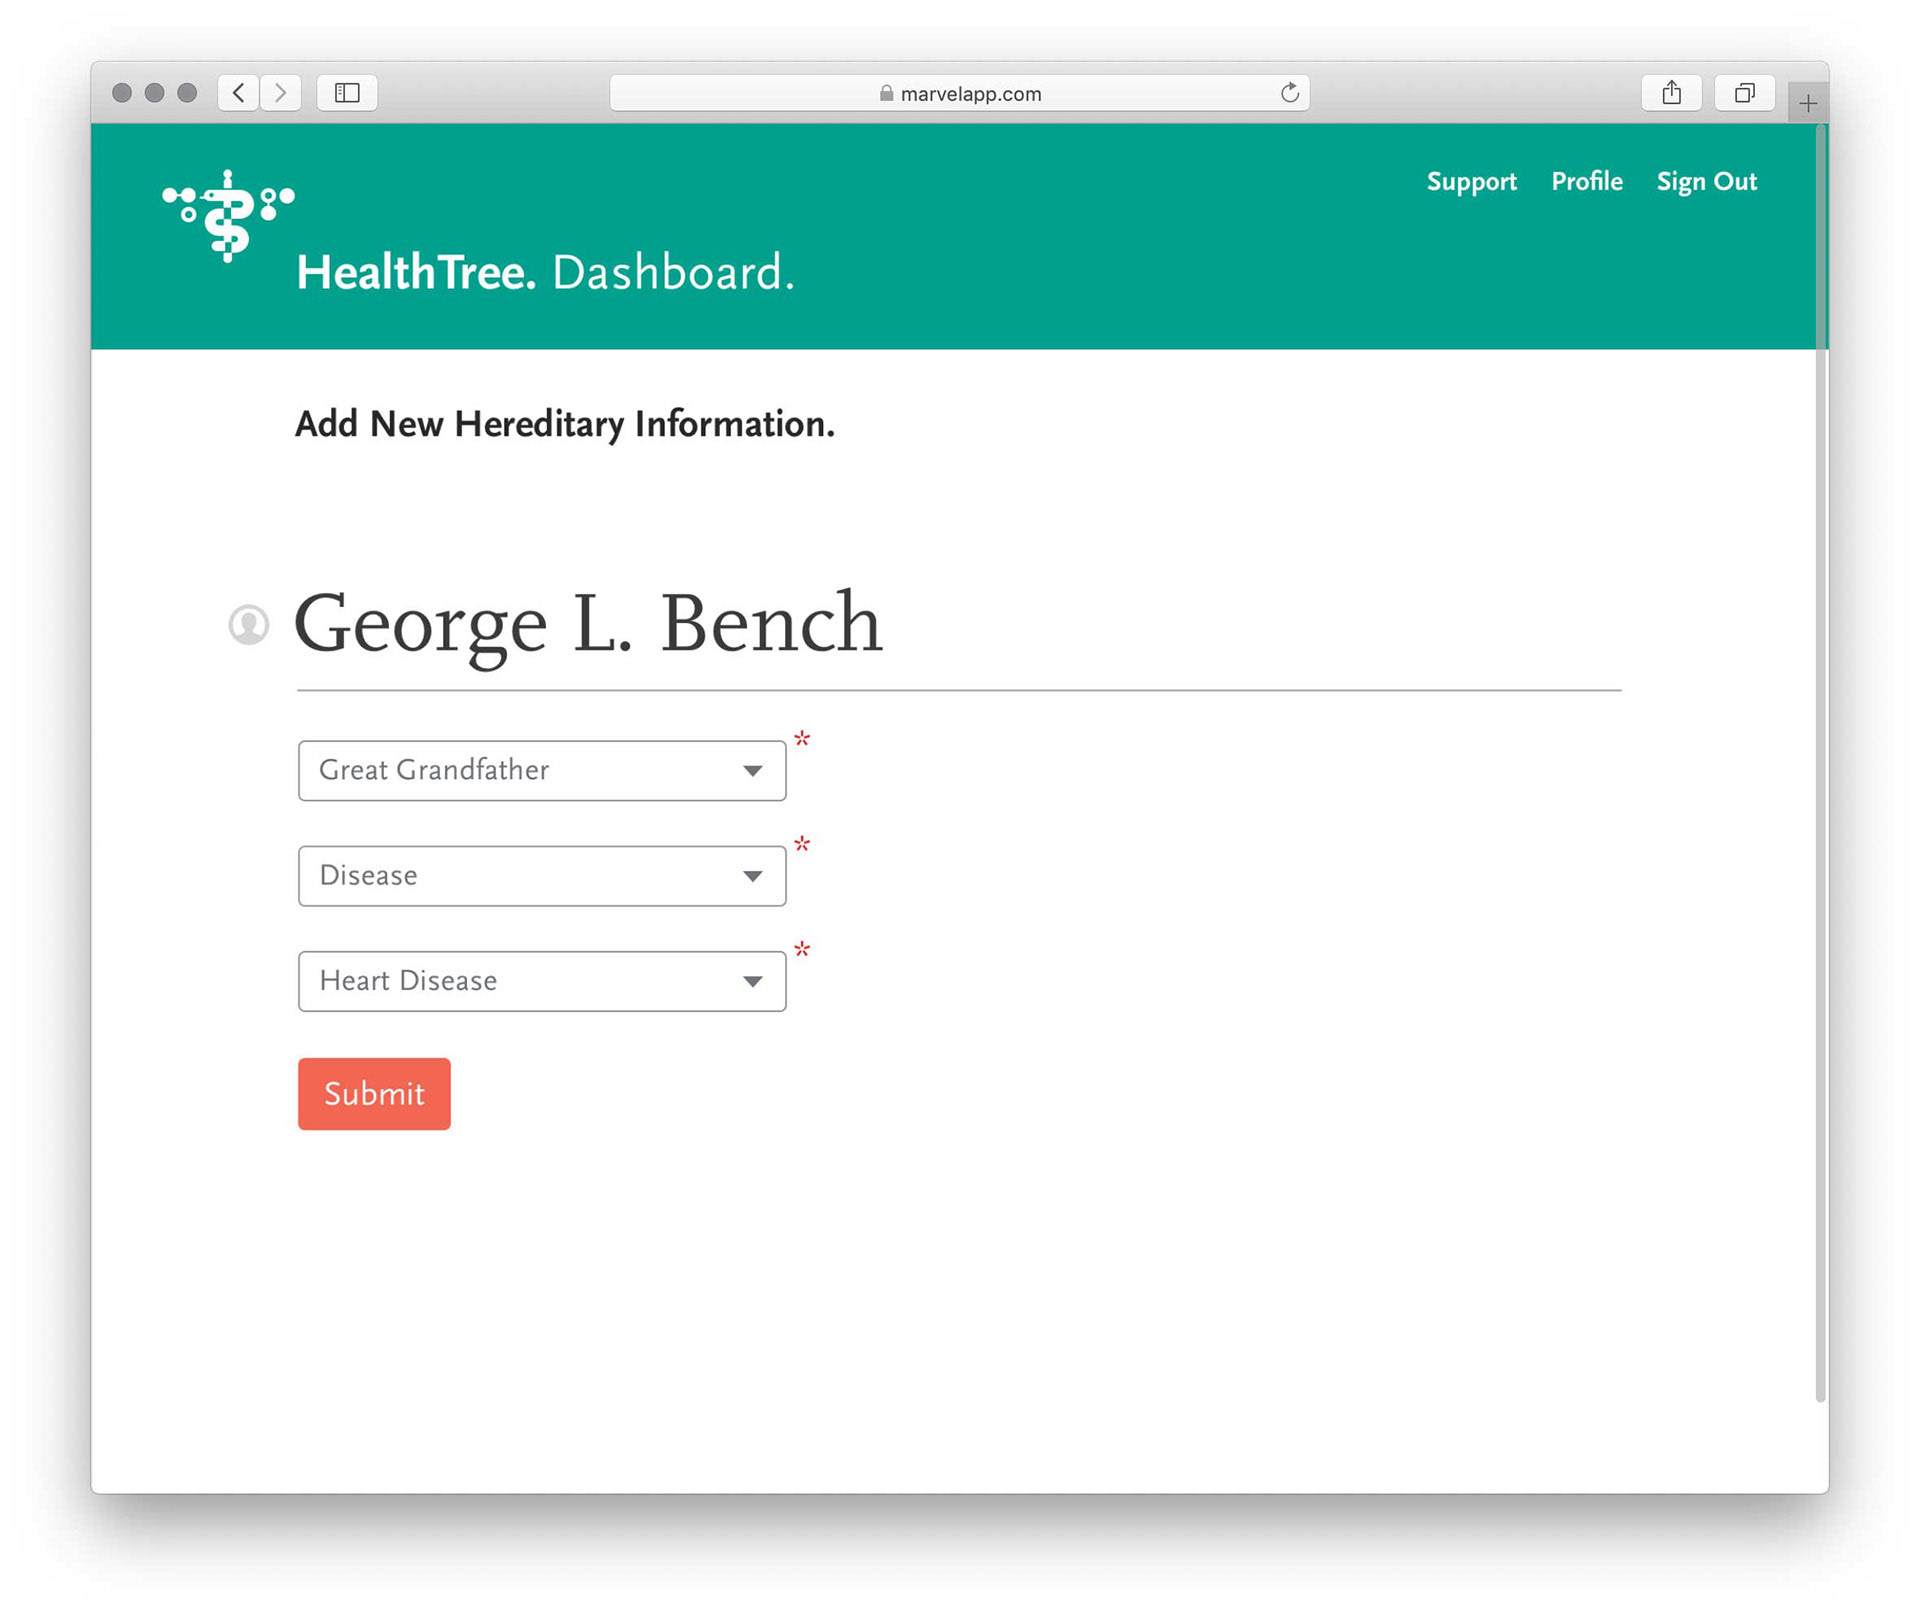Screen dimensions: 1920x1614
Task: Open the Profile page
Action: coord(1587,181)
